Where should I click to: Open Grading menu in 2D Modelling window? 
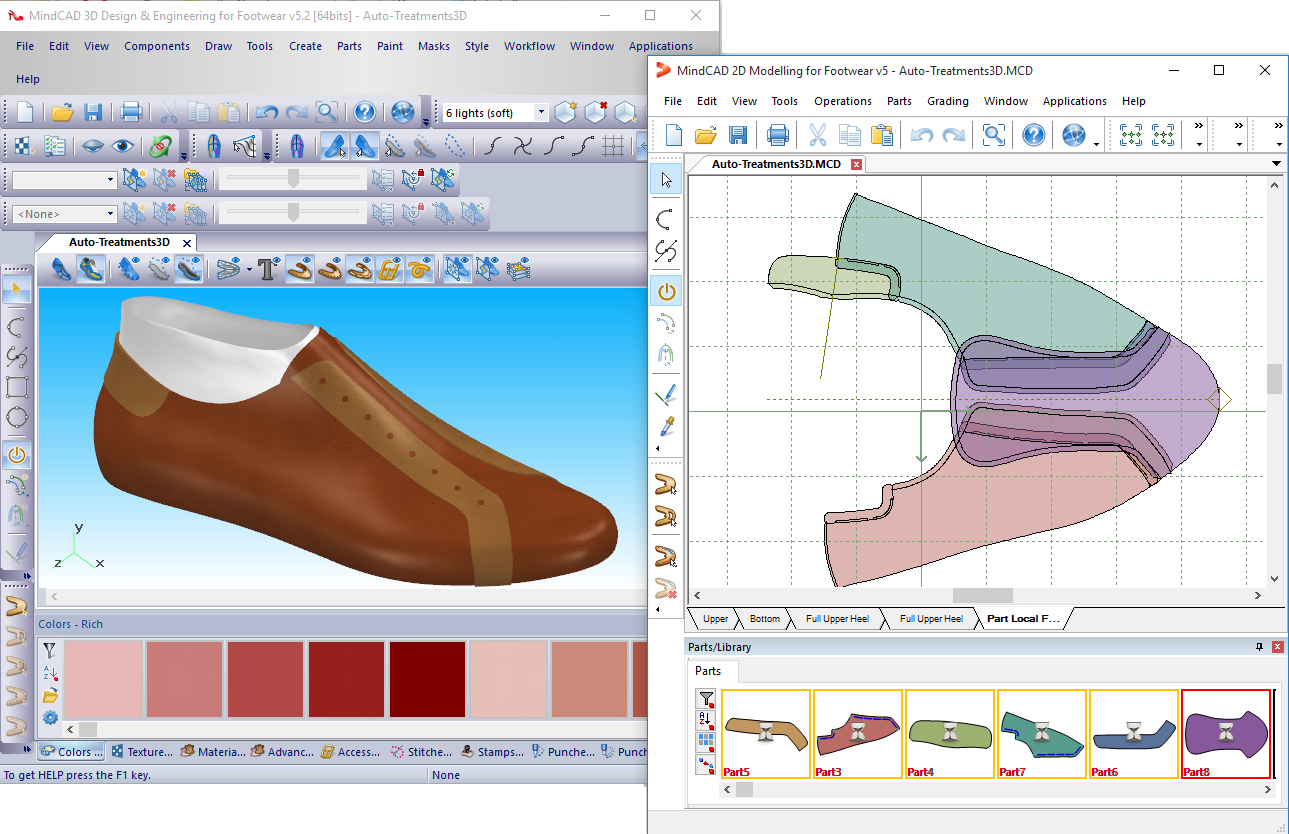(947, 101)
